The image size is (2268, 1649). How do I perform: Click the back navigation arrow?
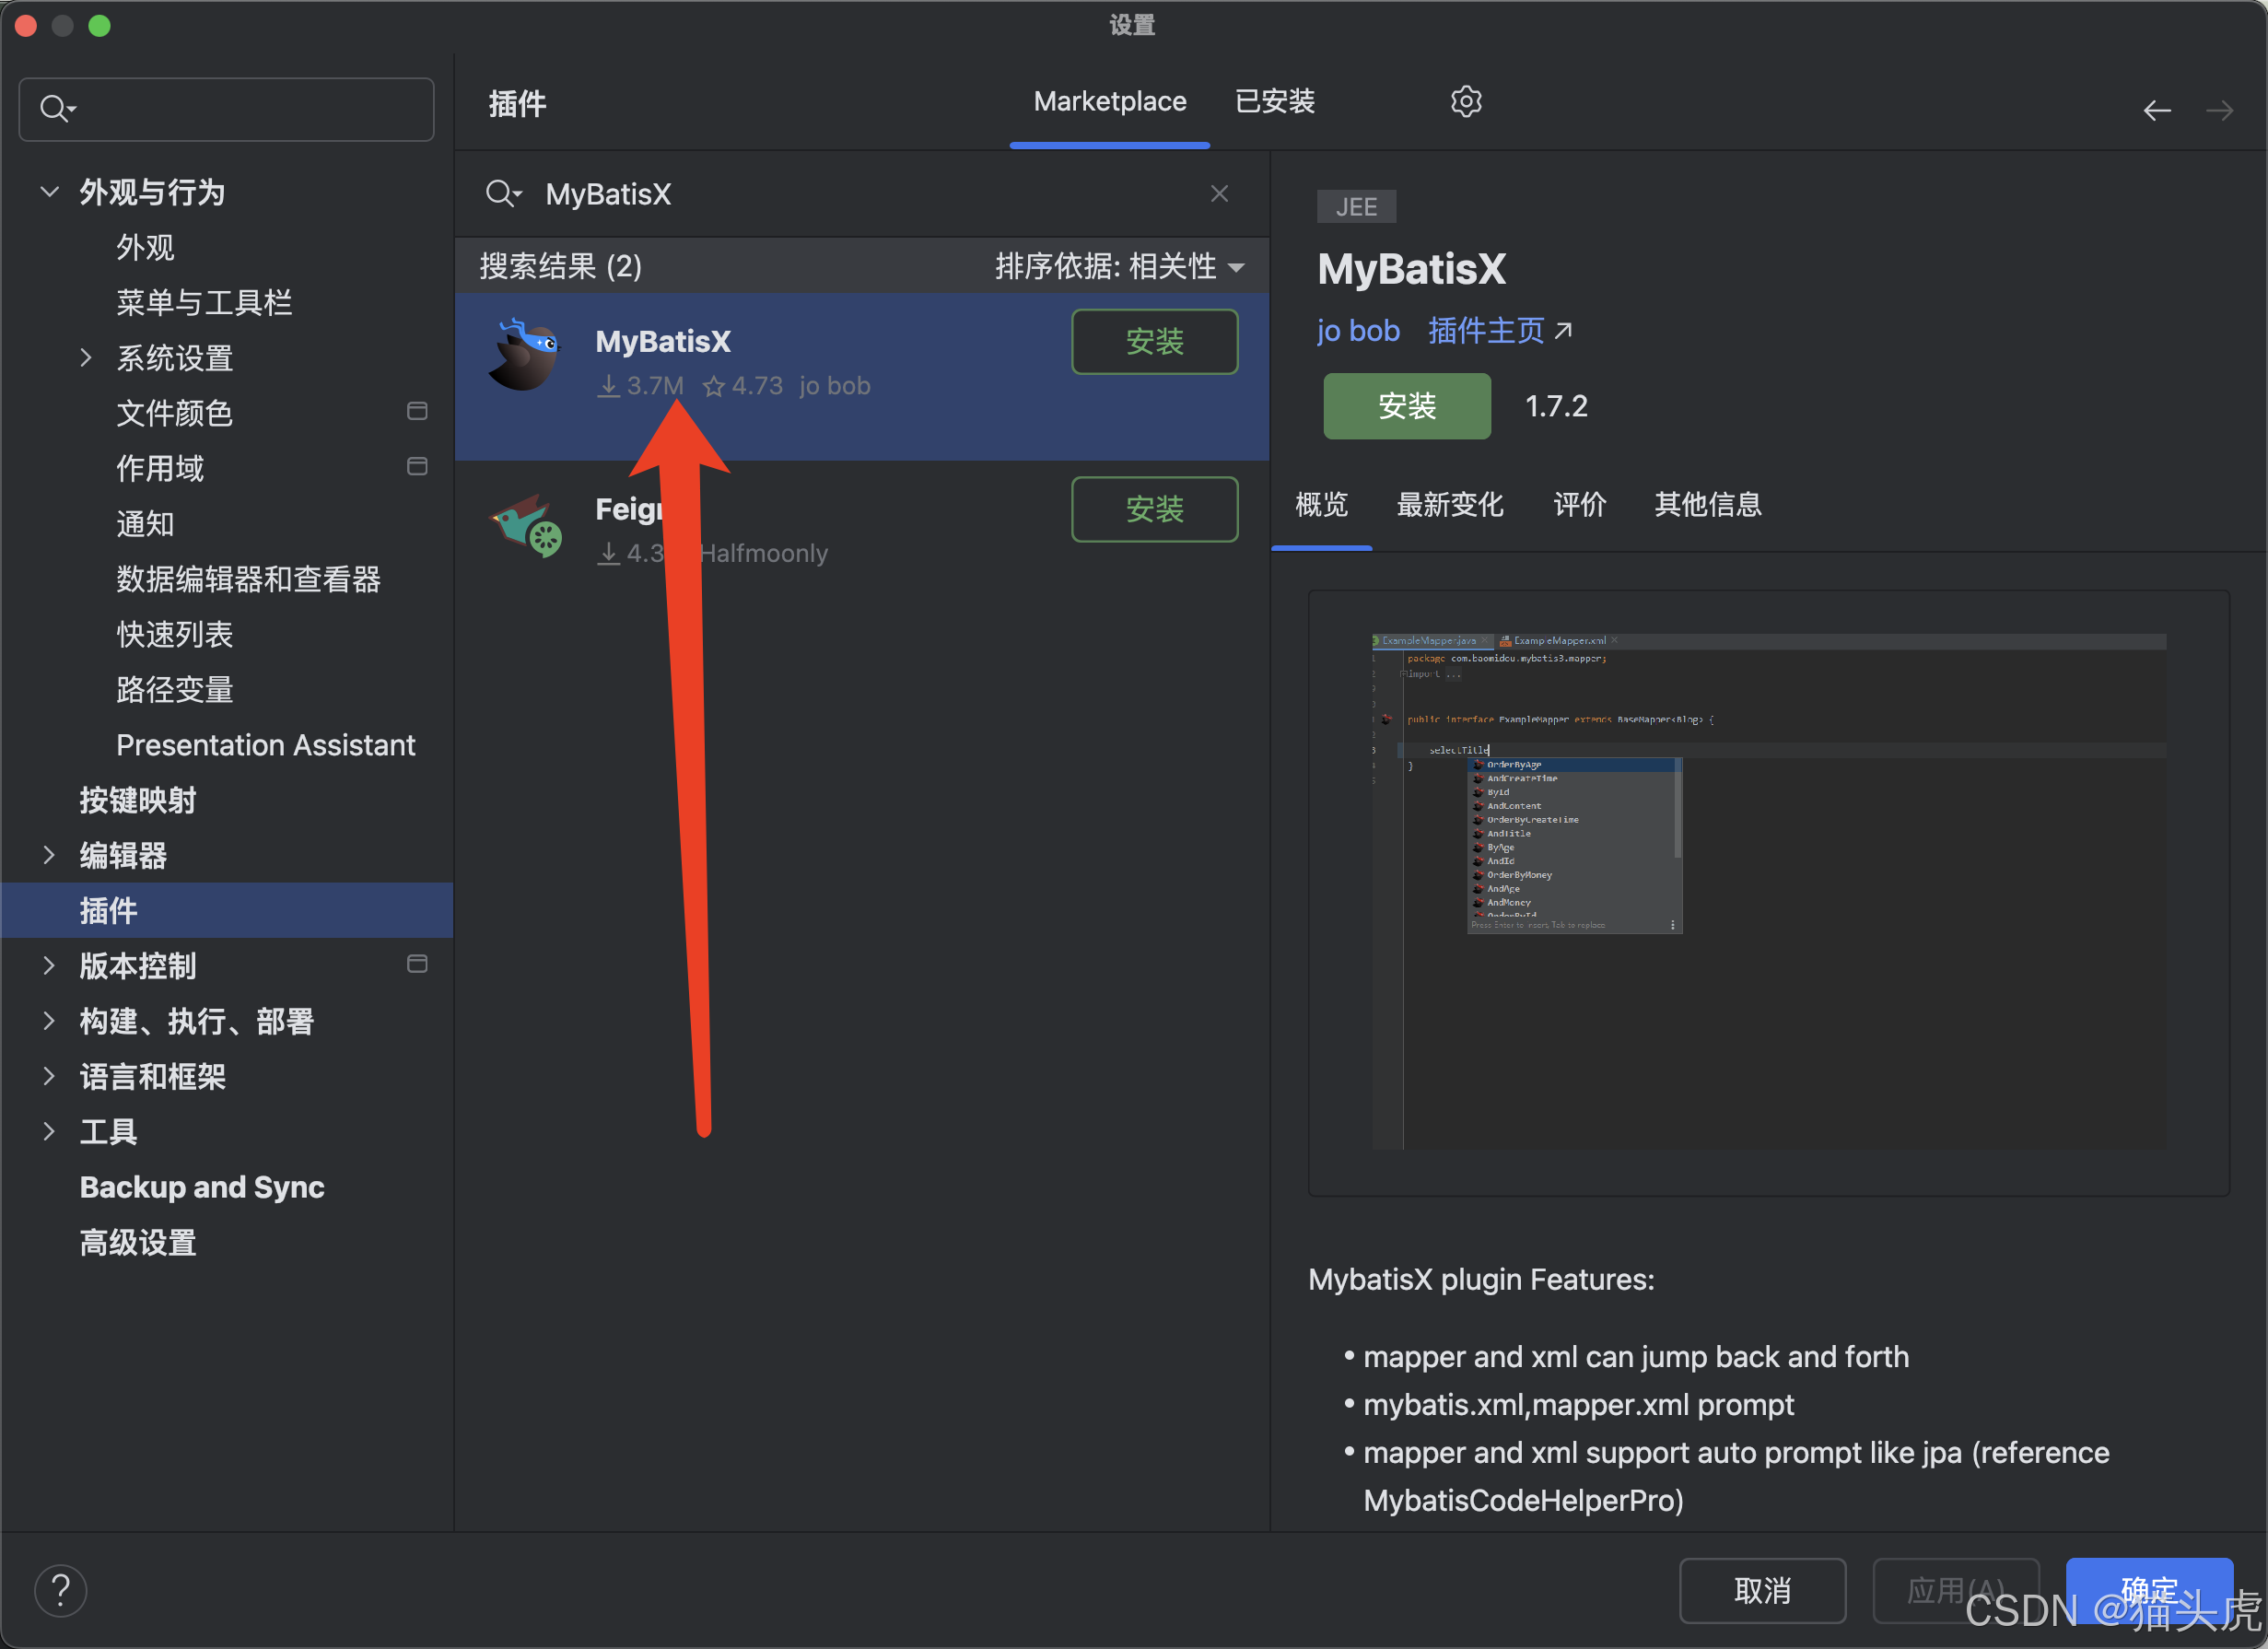pos(2156,111)
